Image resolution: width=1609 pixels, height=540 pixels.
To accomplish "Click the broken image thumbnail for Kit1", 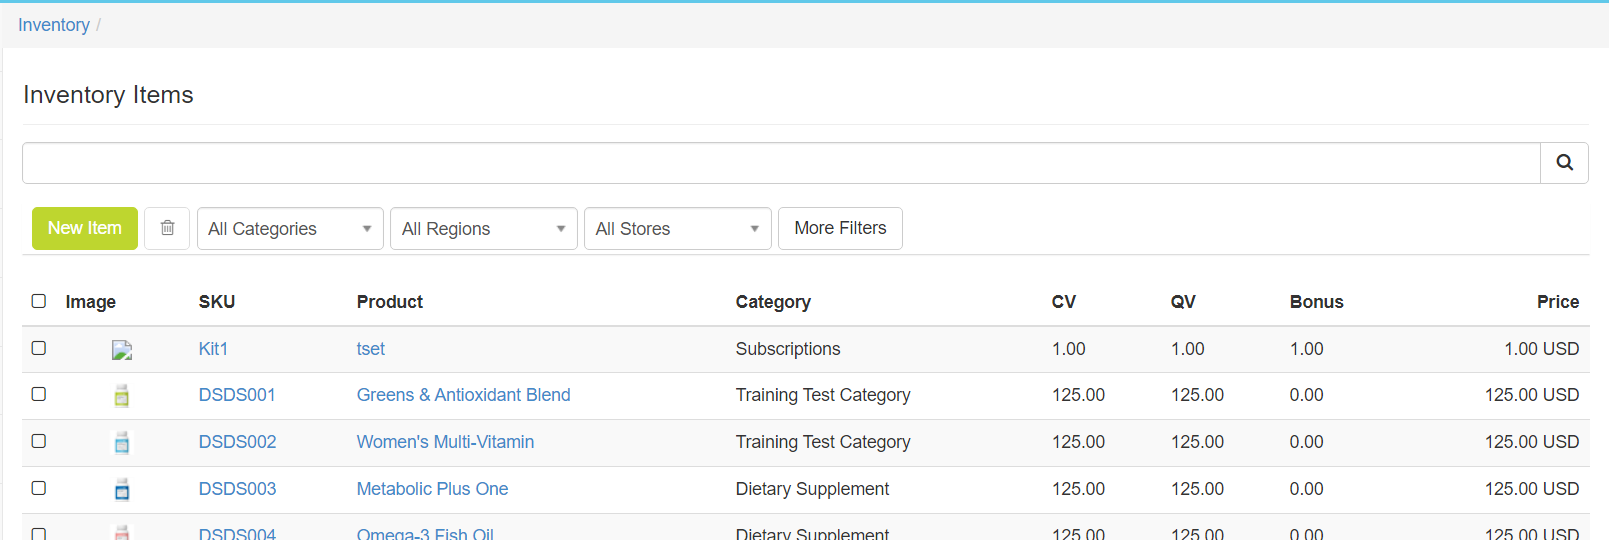I will pos(122,350).
